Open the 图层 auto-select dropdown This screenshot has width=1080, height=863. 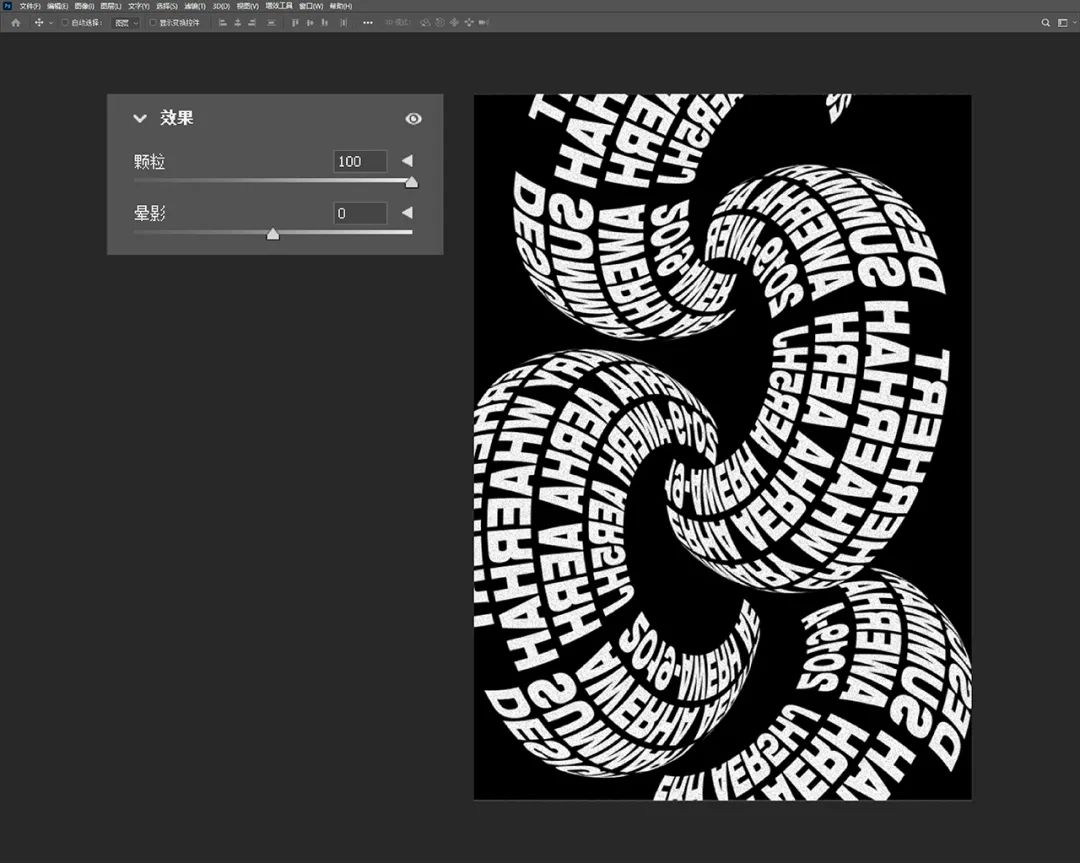[125, 22]
